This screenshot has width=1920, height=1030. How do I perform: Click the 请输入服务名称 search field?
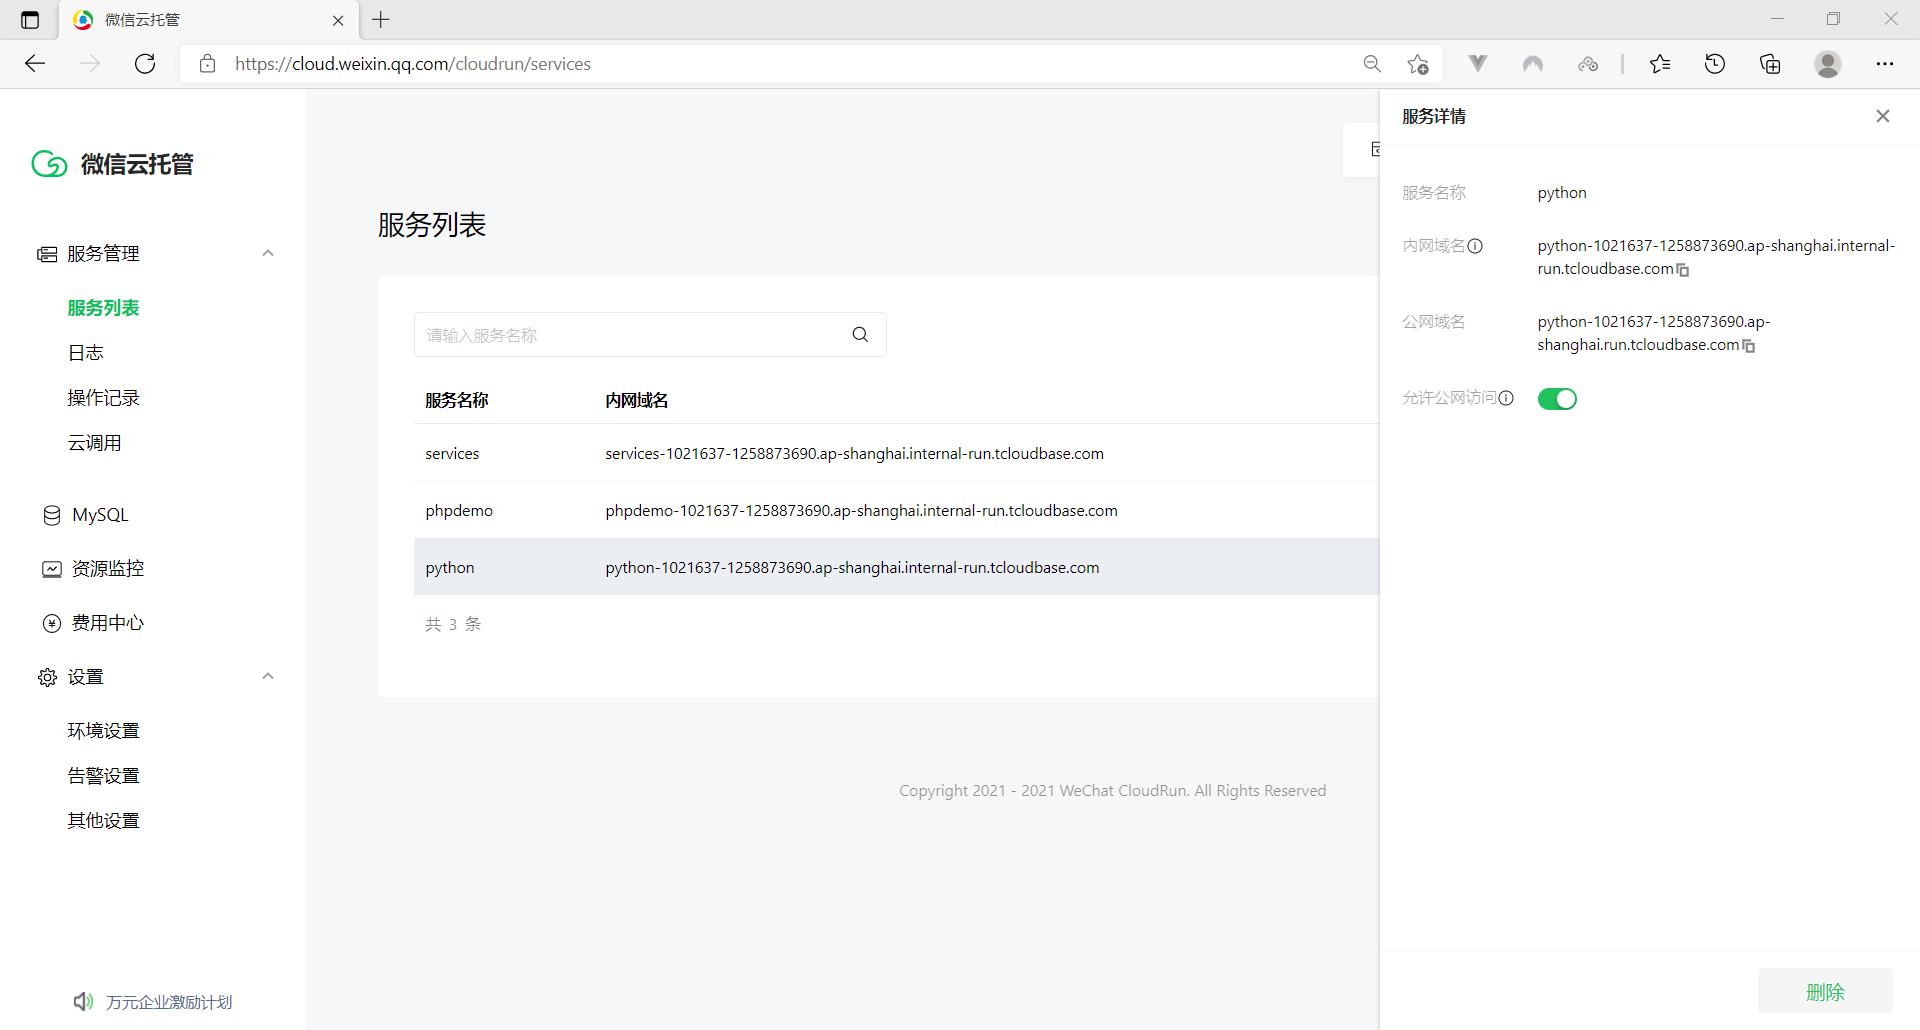click(630, 335)
